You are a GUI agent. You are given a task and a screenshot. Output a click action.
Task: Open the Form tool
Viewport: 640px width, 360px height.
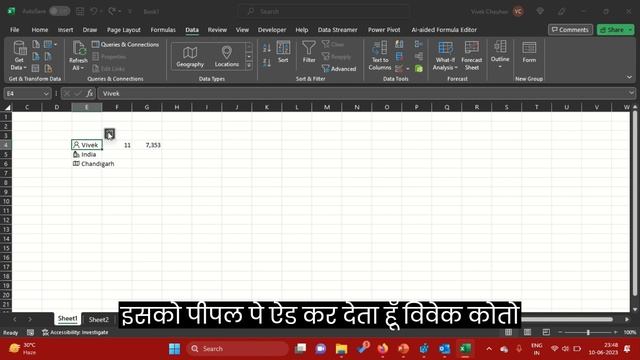[x=529, y=52]
